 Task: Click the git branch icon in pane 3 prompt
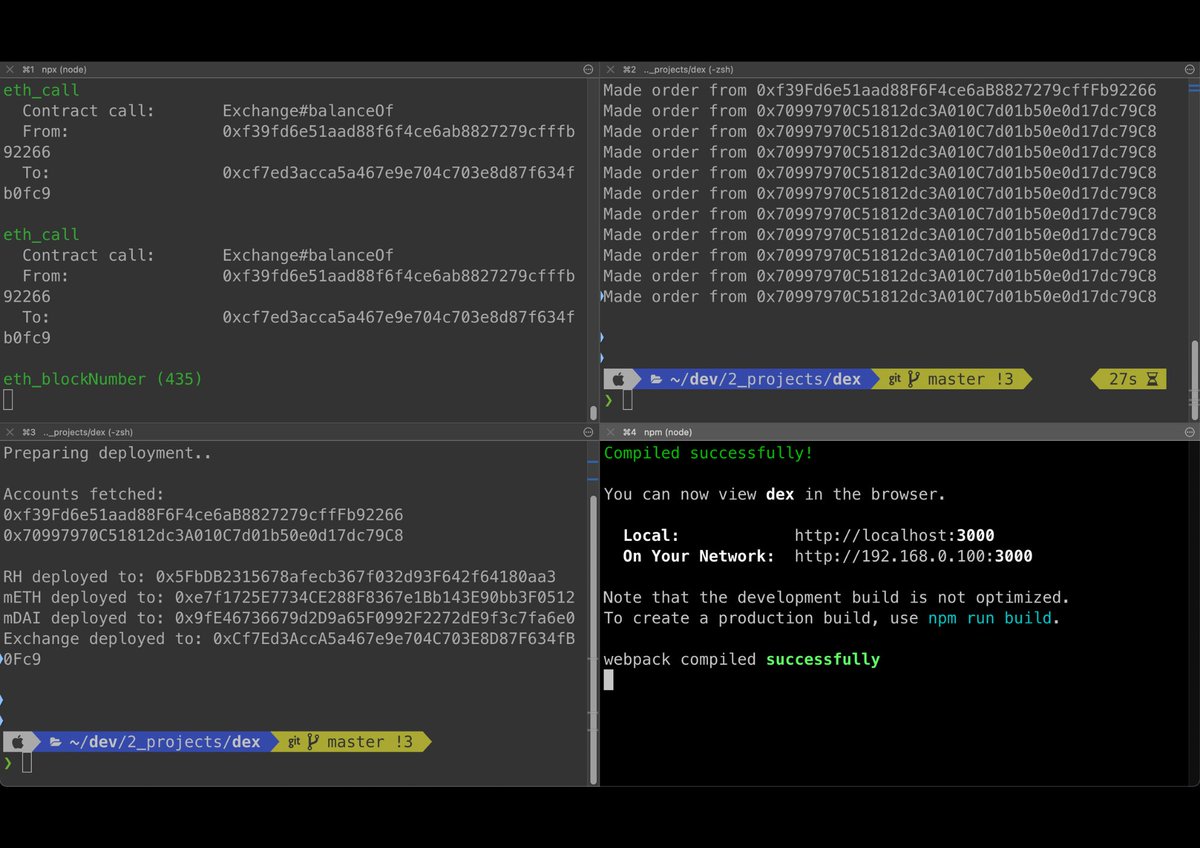[x=312, y=742]
